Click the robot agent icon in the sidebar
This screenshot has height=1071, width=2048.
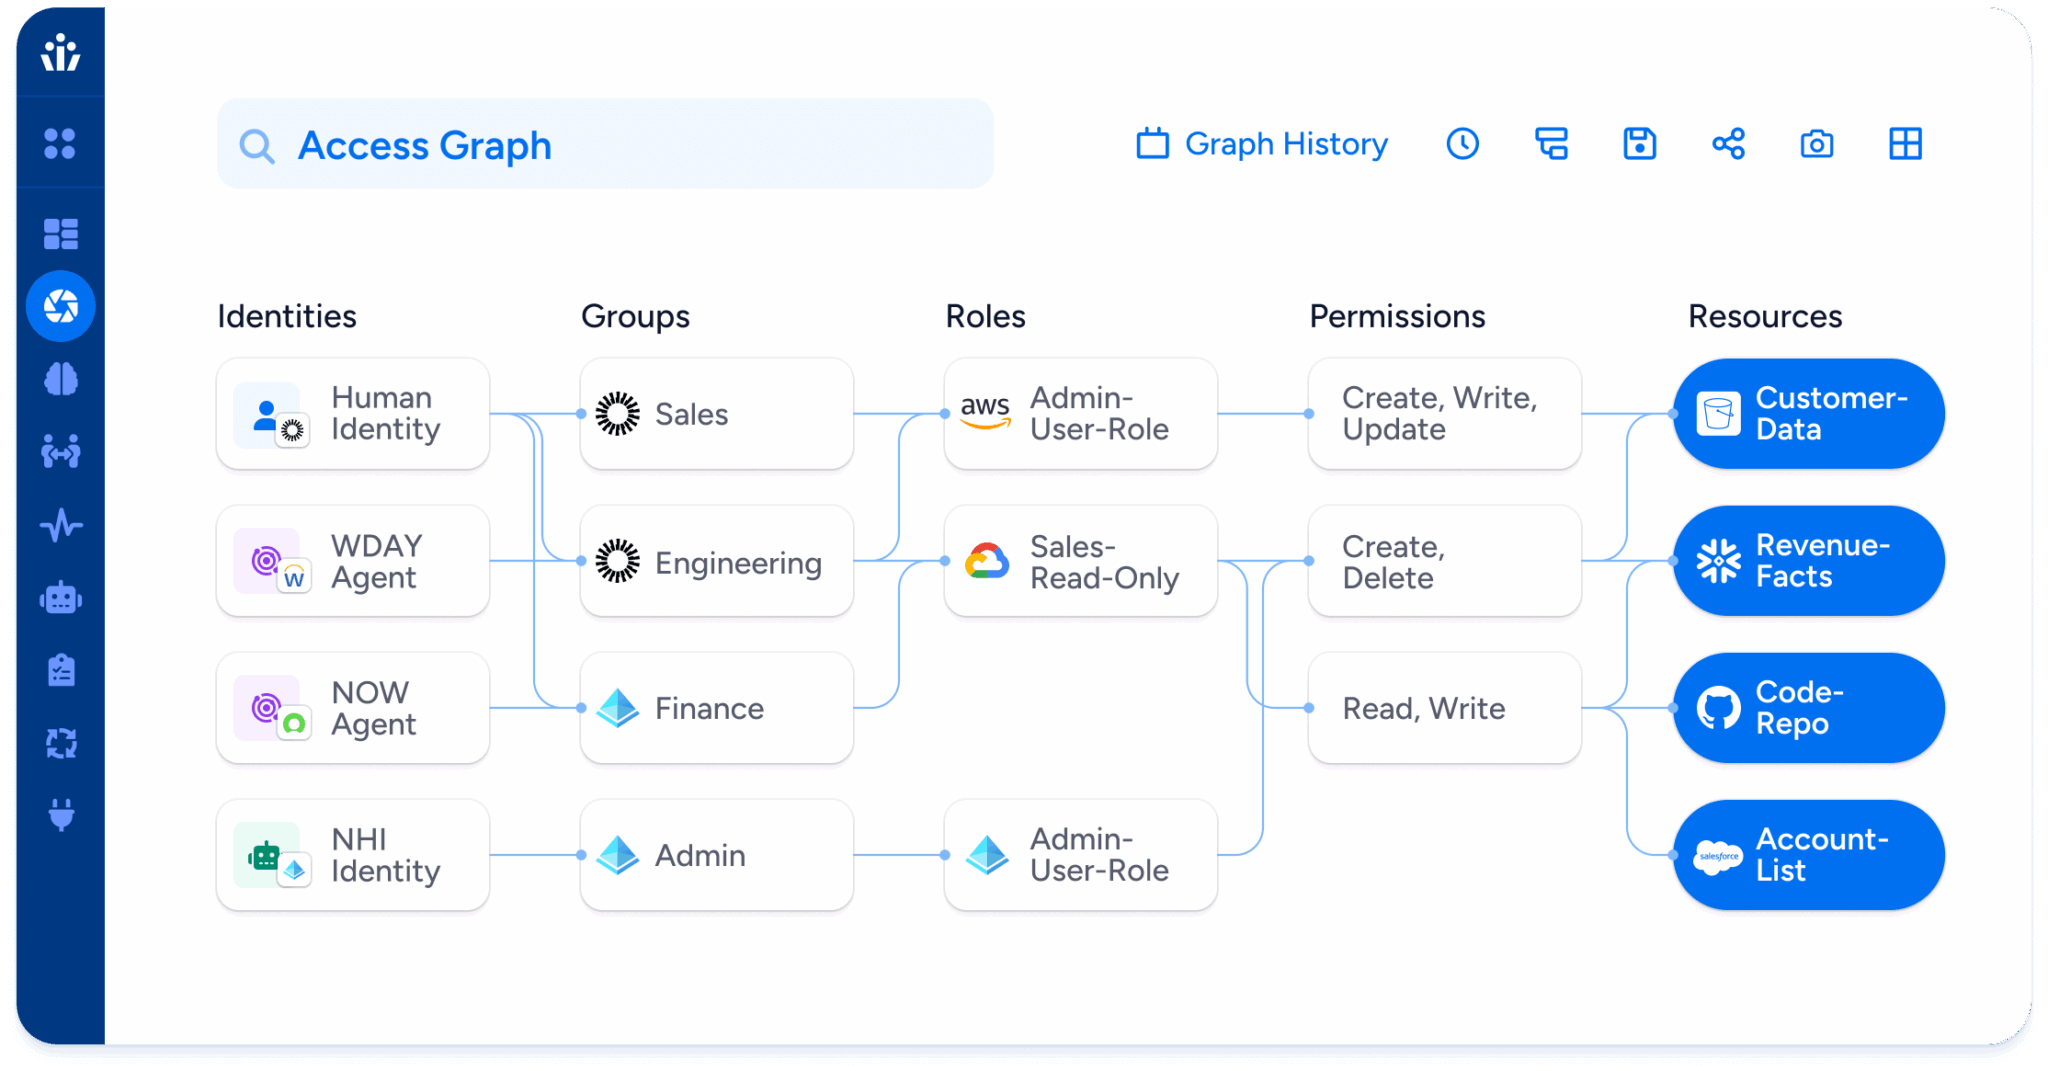click(60, 597)
